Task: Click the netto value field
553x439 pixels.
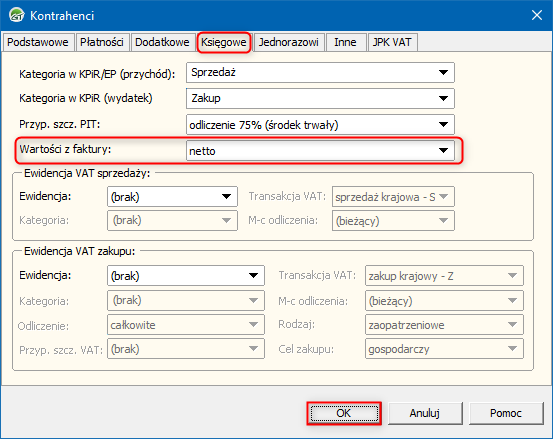Action: 320,151
